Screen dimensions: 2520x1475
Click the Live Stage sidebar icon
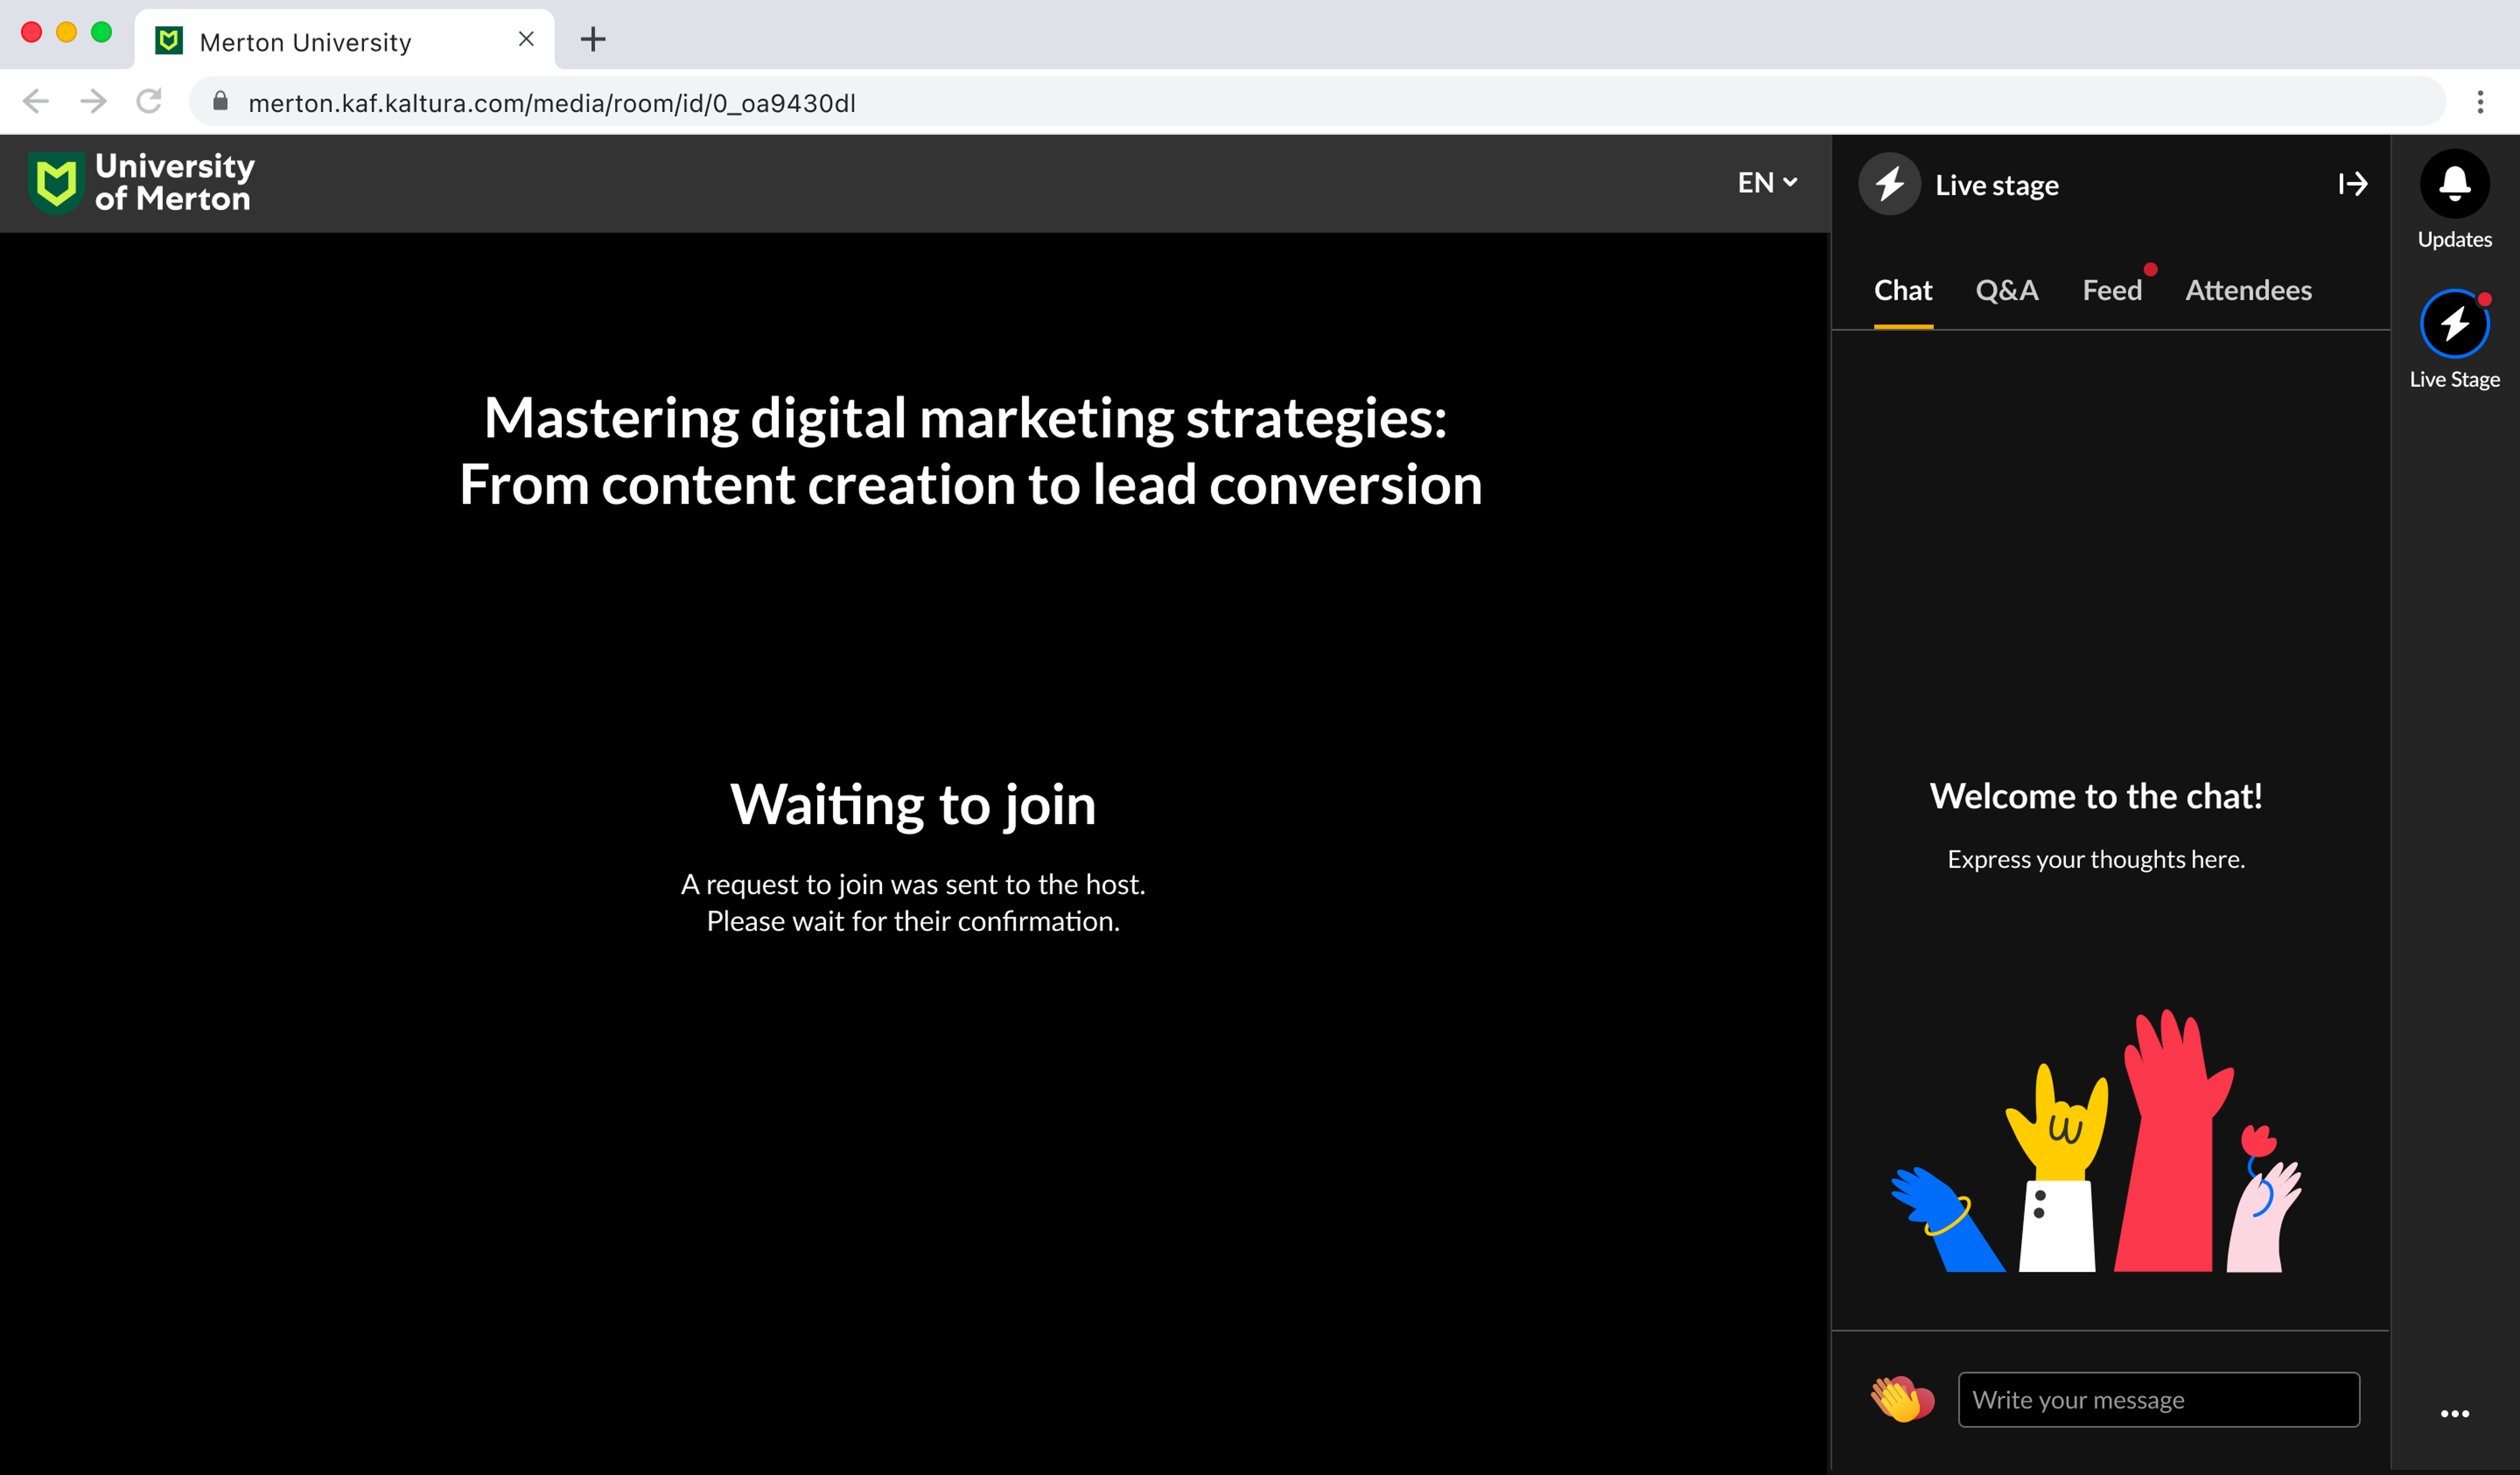[2454, 325]
